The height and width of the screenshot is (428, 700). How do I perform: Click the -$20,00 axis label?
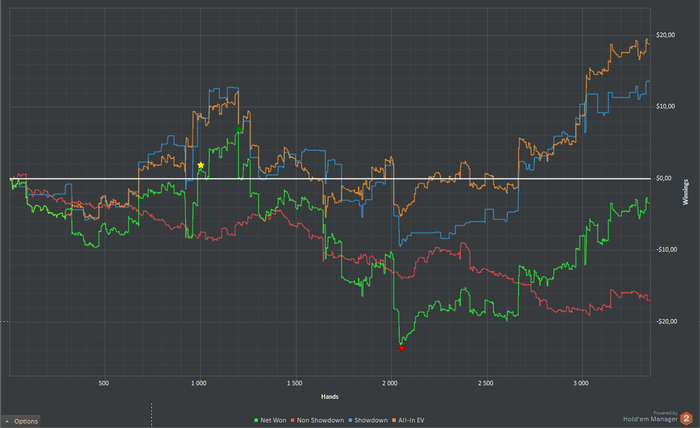(x=666, y=321)
